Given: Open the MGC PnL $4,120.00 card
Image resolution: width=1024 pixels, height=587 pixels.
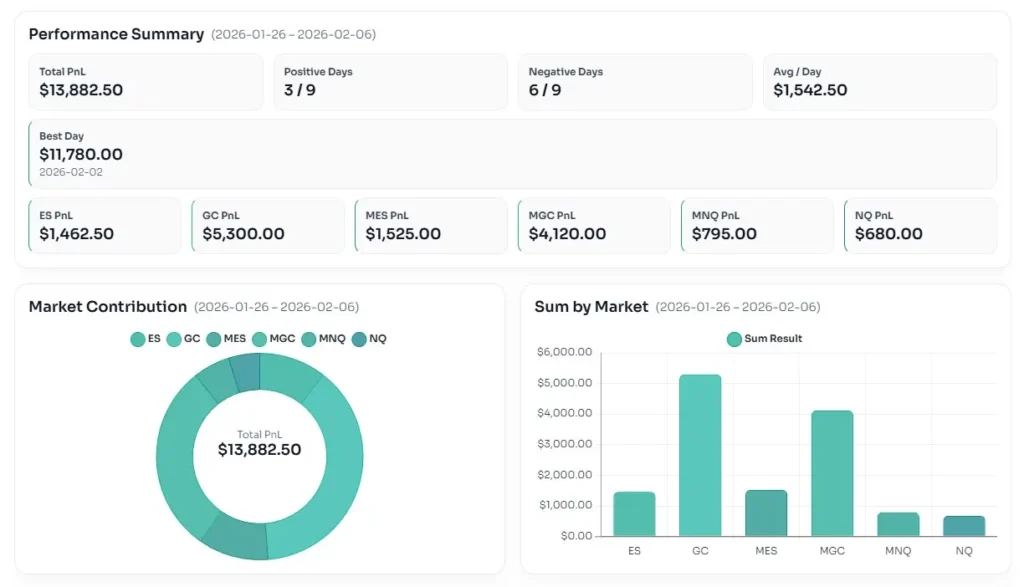Looking at the screenshot, I should coord(593,225).
